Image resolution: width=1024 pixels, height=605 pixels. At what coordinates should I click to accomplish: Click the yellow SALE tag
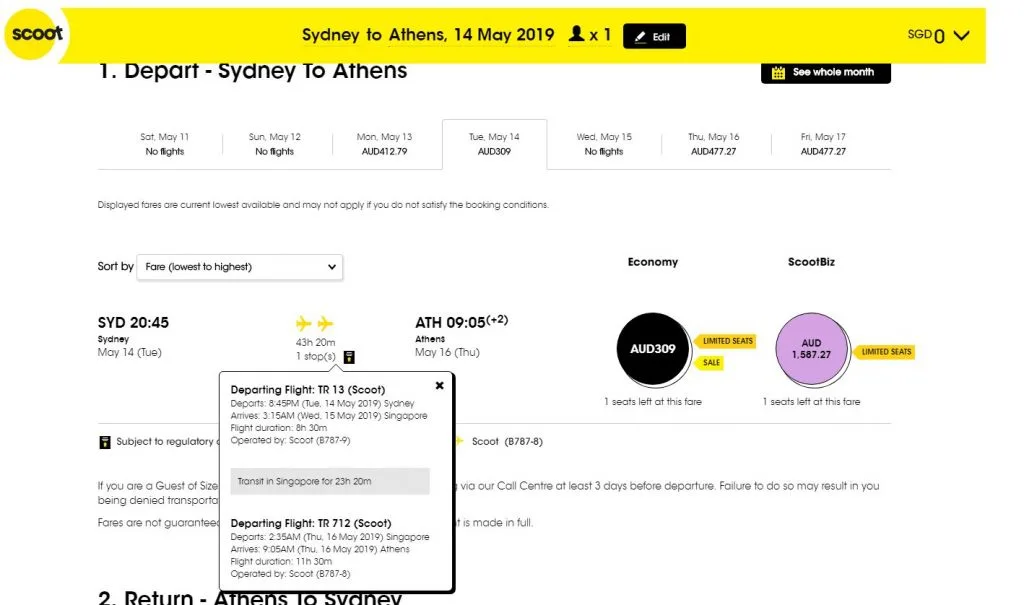[711, 363]
